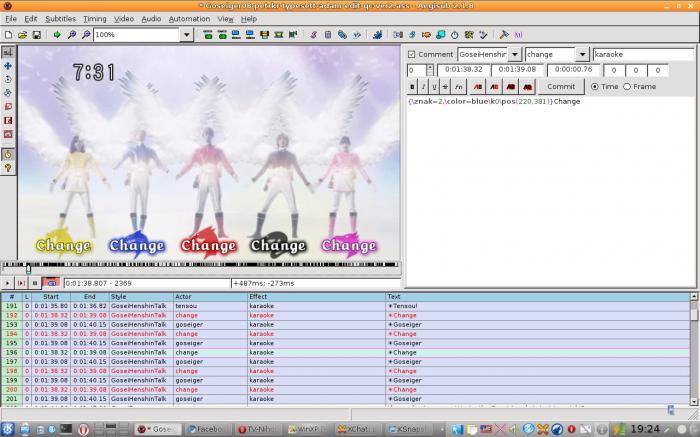700x437 pixels.
Task: Switch to the XChat taskbar window
Action: point(358,429)
